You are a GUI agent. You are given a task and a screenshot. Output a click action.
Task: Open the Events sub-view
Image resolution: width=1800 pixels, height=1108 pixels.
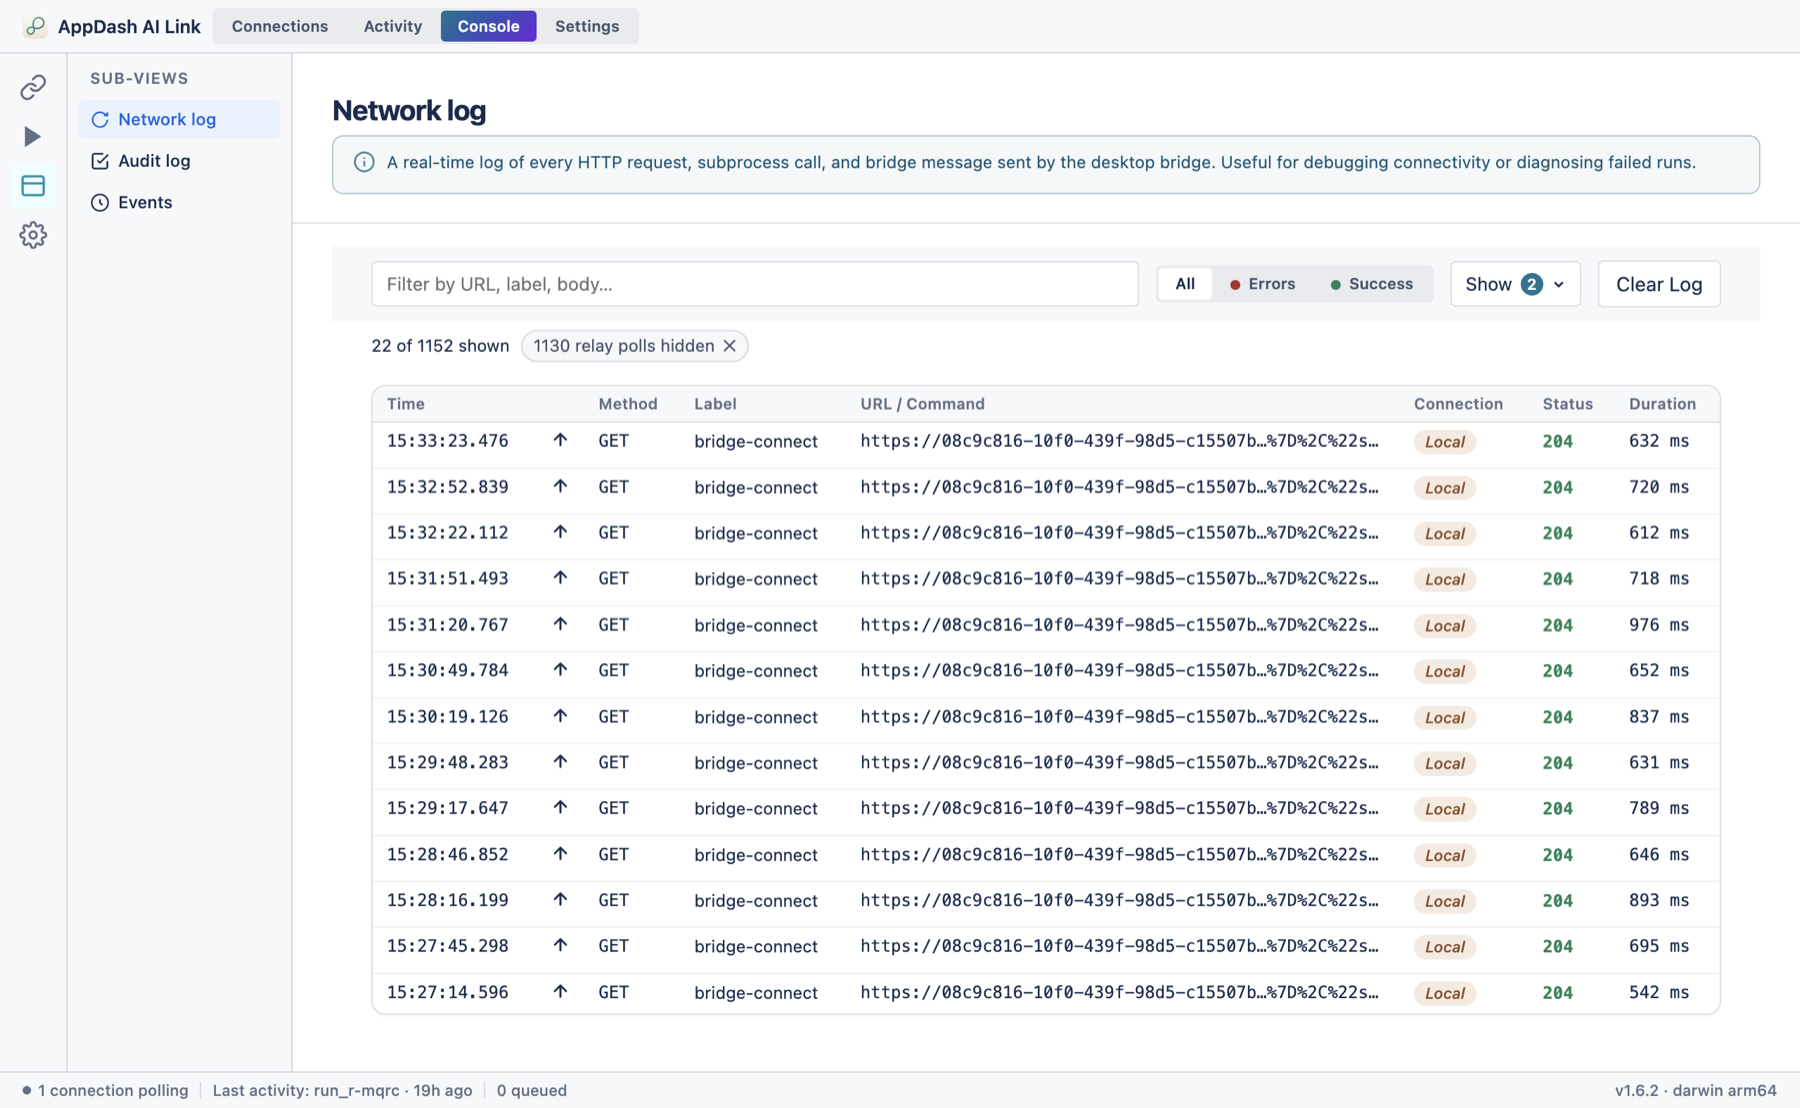[179, 202]
